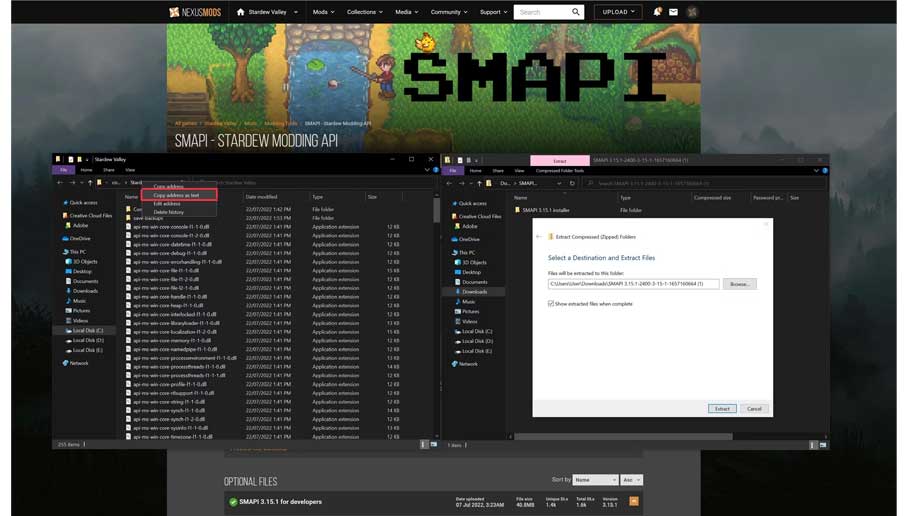Select Local Disk (C:) in Stardew Valley window

85,331
